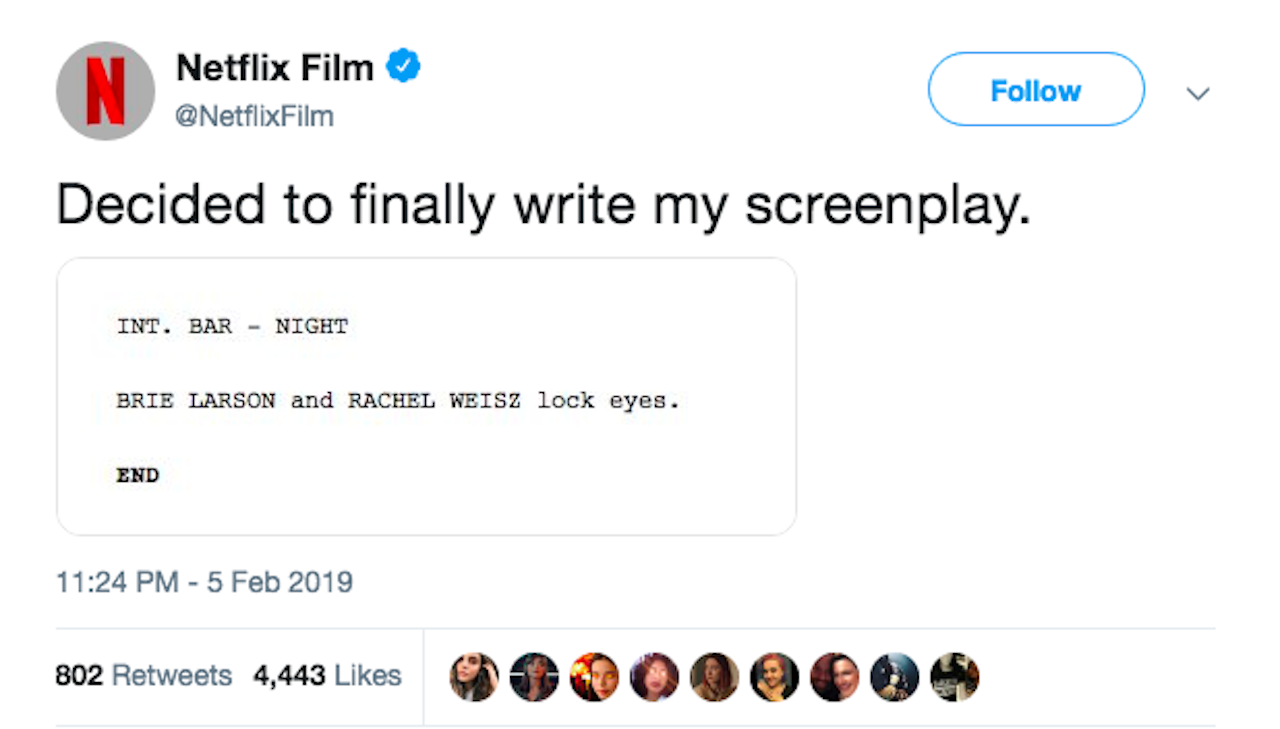Click the fourth liker avatar with purple tint
The width and height of the screenshot is (1280, 729).
click(x=654, y=677)
